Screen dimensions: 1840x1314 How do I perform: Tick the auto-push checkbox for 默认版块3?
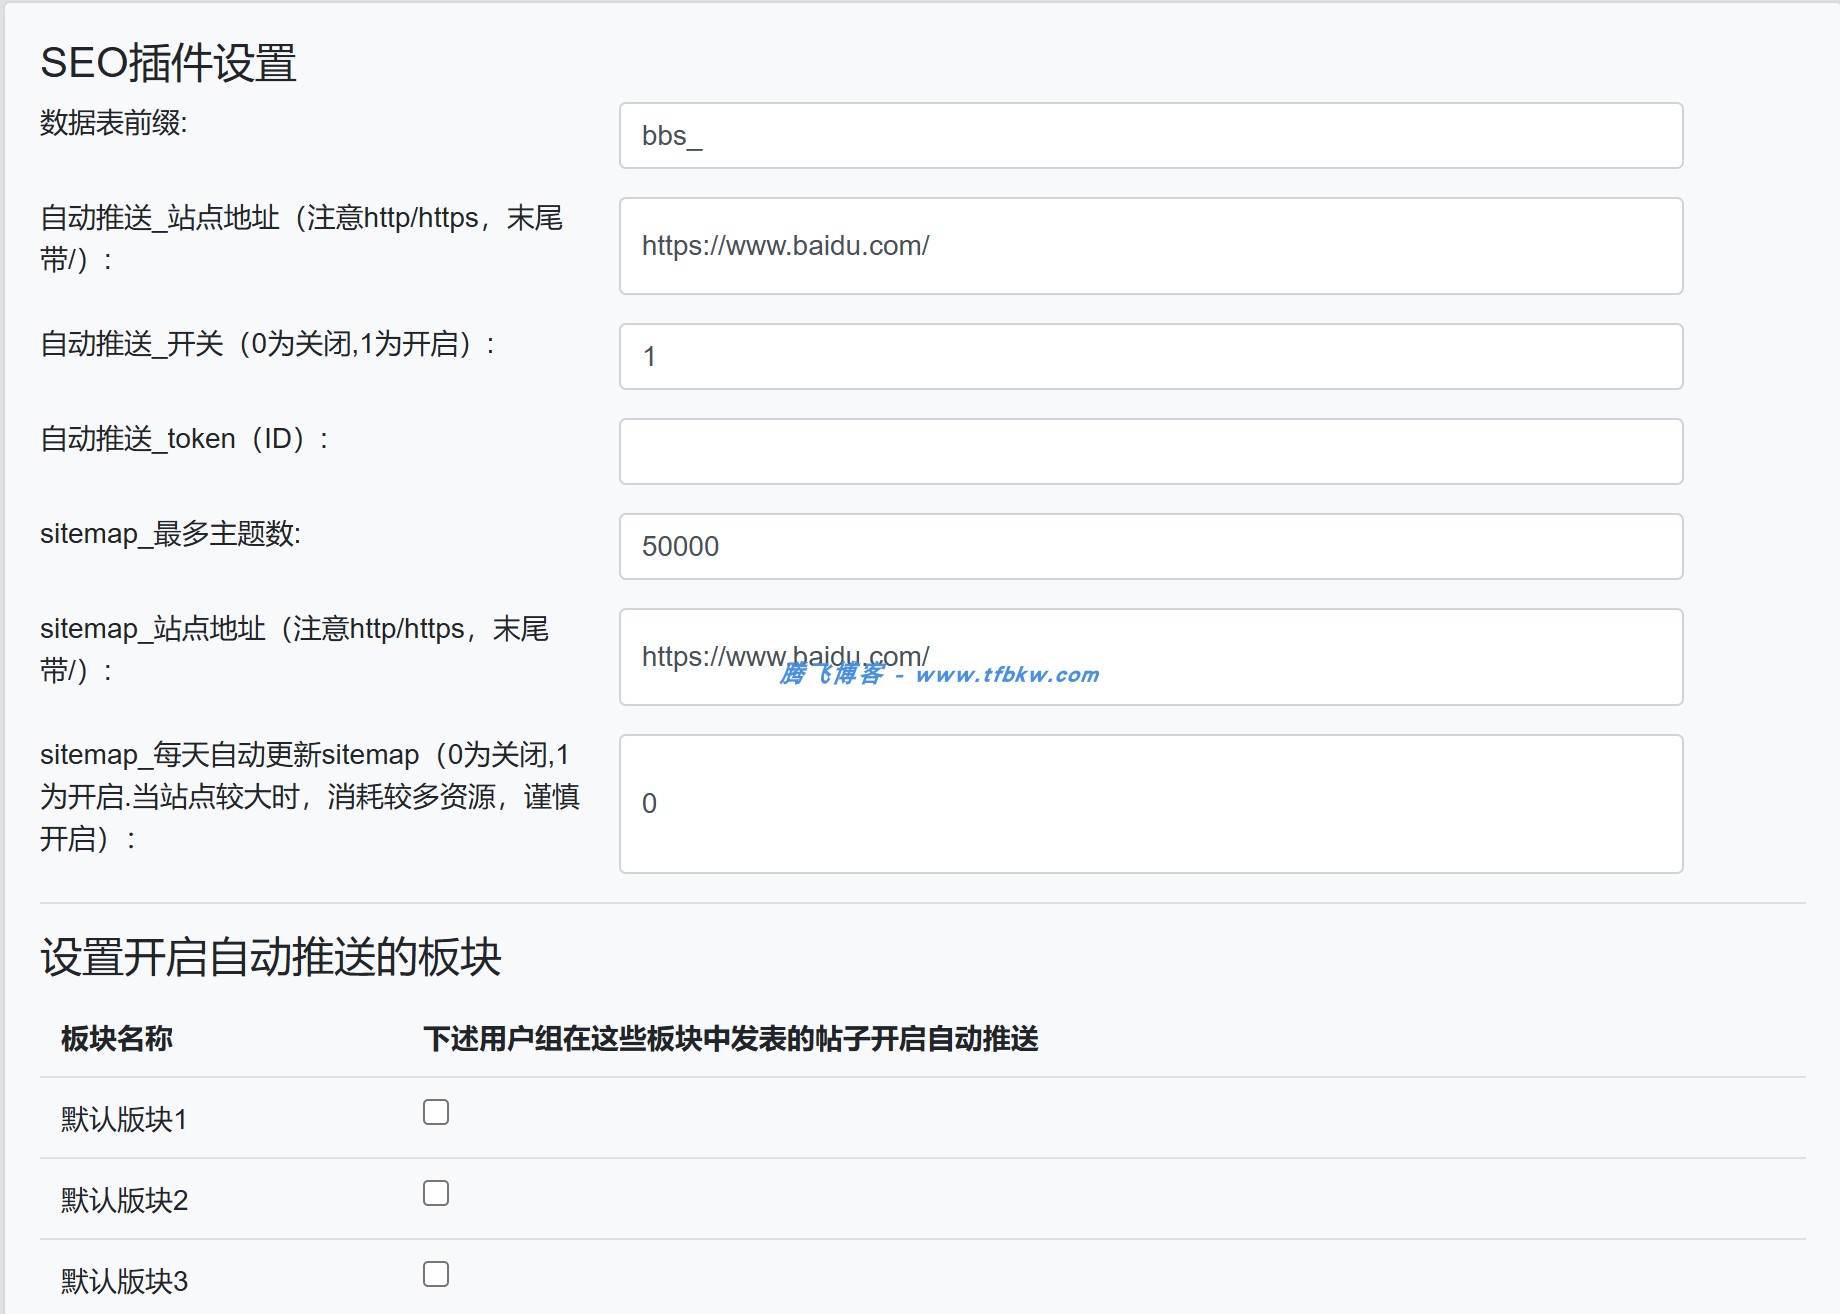pyautogui.click(x=435, y=1273)
